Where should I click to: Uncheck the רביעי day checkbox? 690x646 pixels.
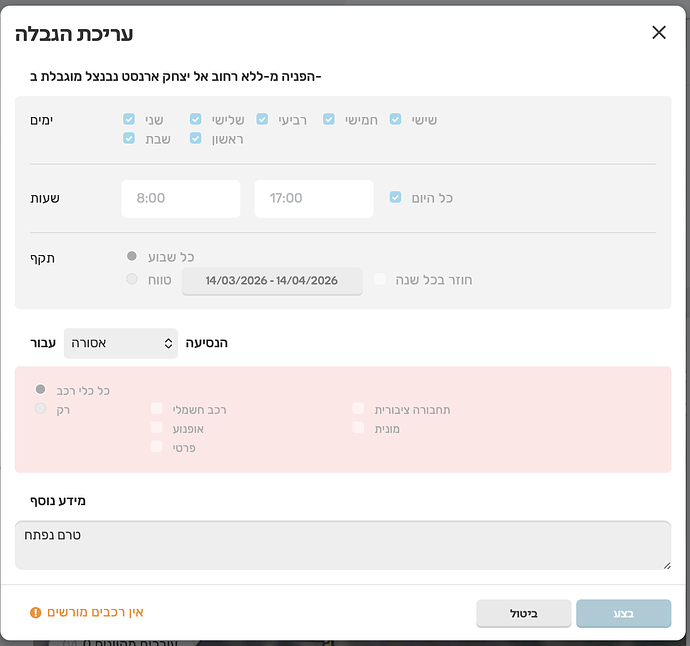point(262,119)
